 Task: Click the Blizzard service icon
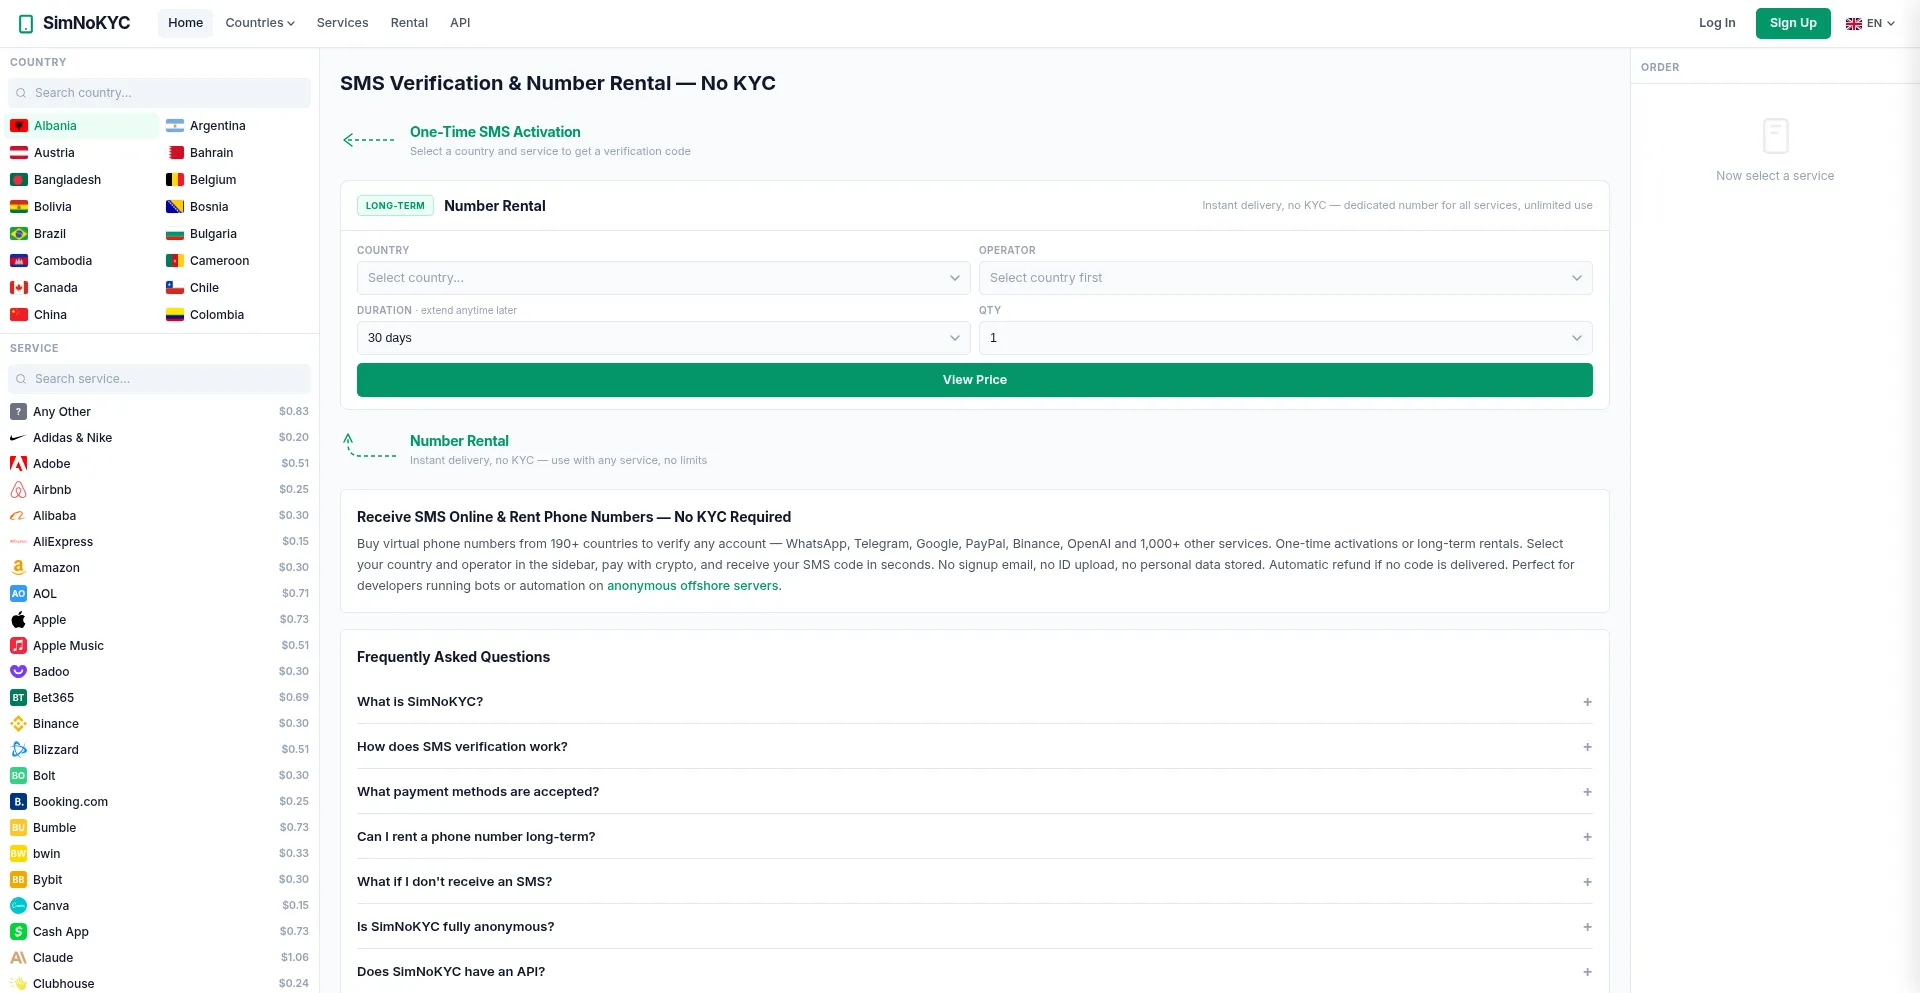pyautogui.click(x=18, y=750)
